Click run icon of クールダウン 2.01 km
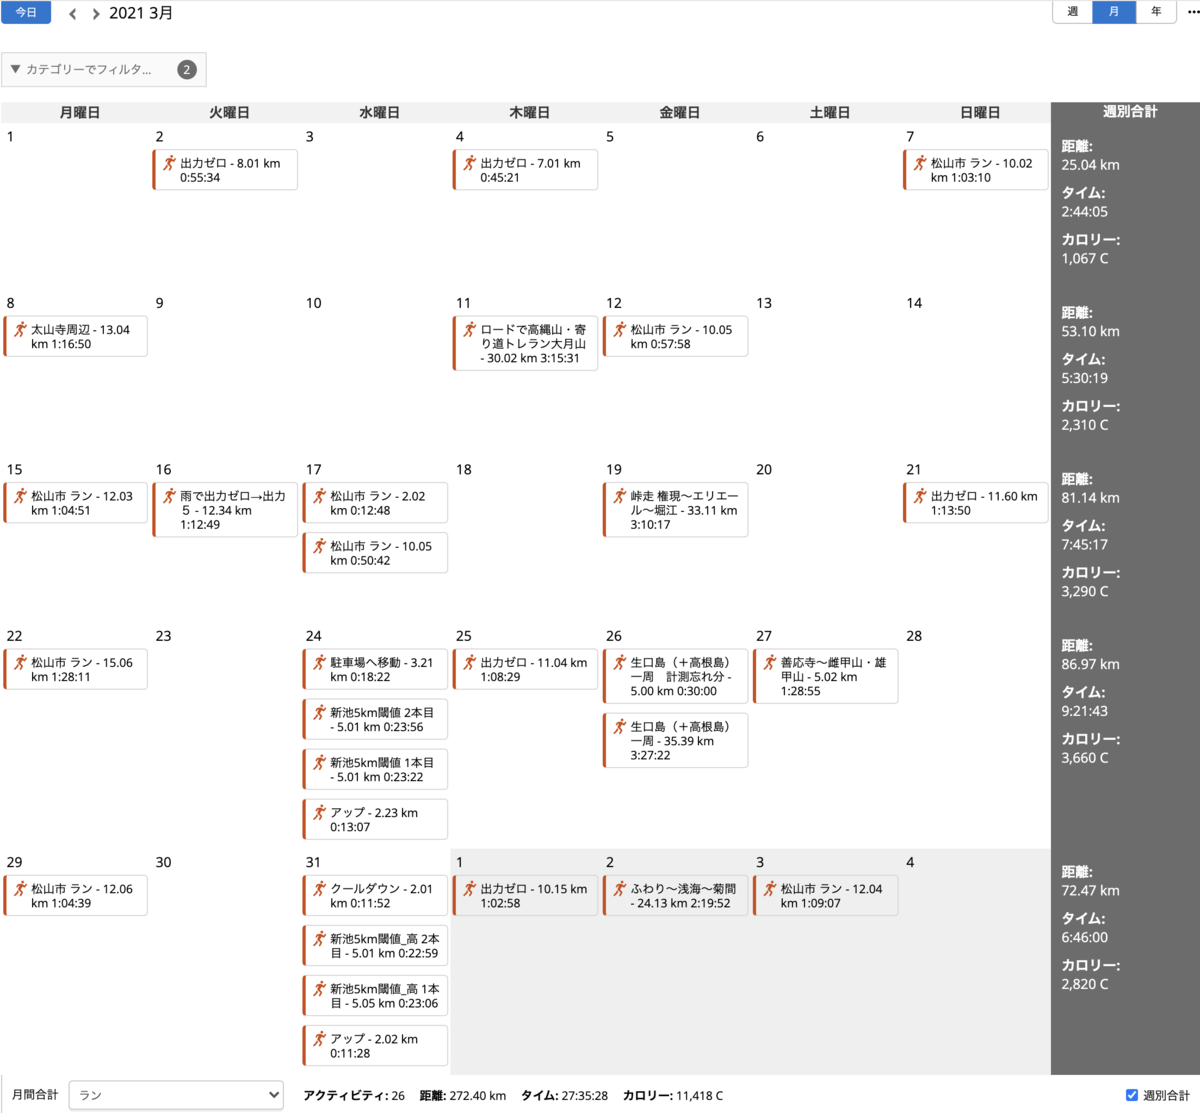Screen dimensions: 1200x1113 pyautogui.click(x=319, y=888)
